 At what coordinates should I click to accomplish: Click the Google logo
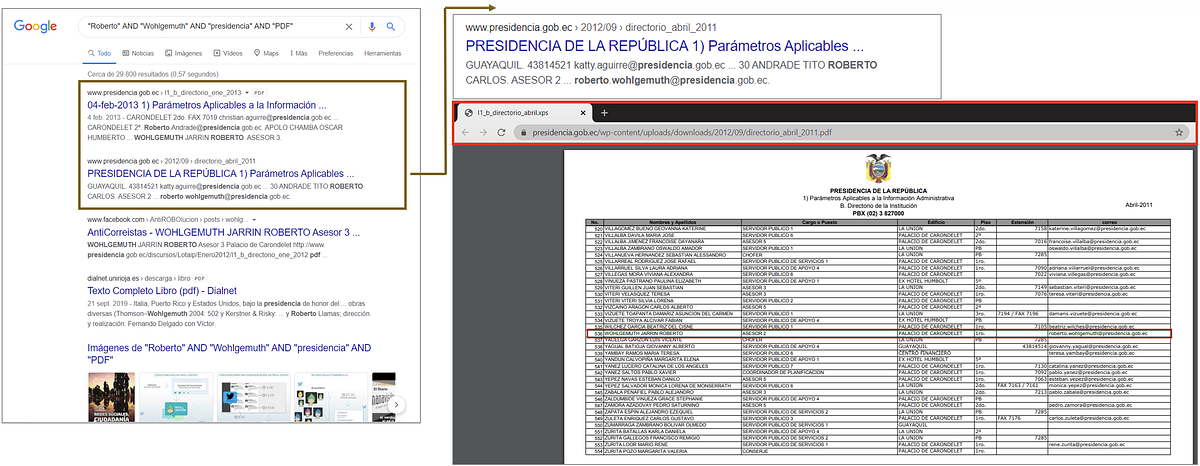point(36,26)
